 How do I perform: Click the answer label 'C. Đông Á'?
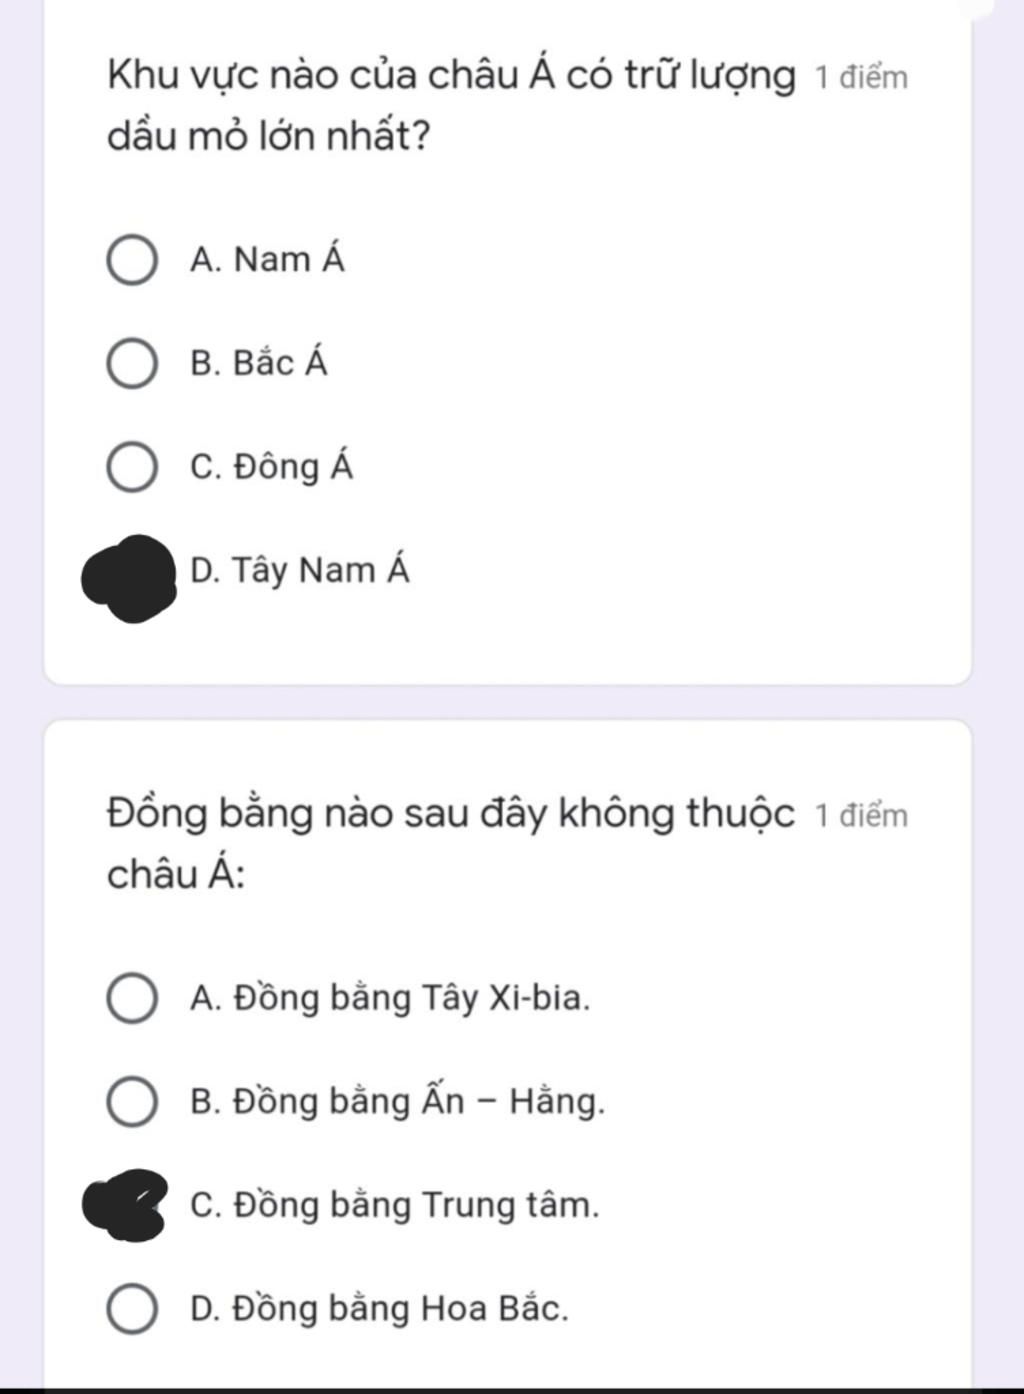pos(271,466)
